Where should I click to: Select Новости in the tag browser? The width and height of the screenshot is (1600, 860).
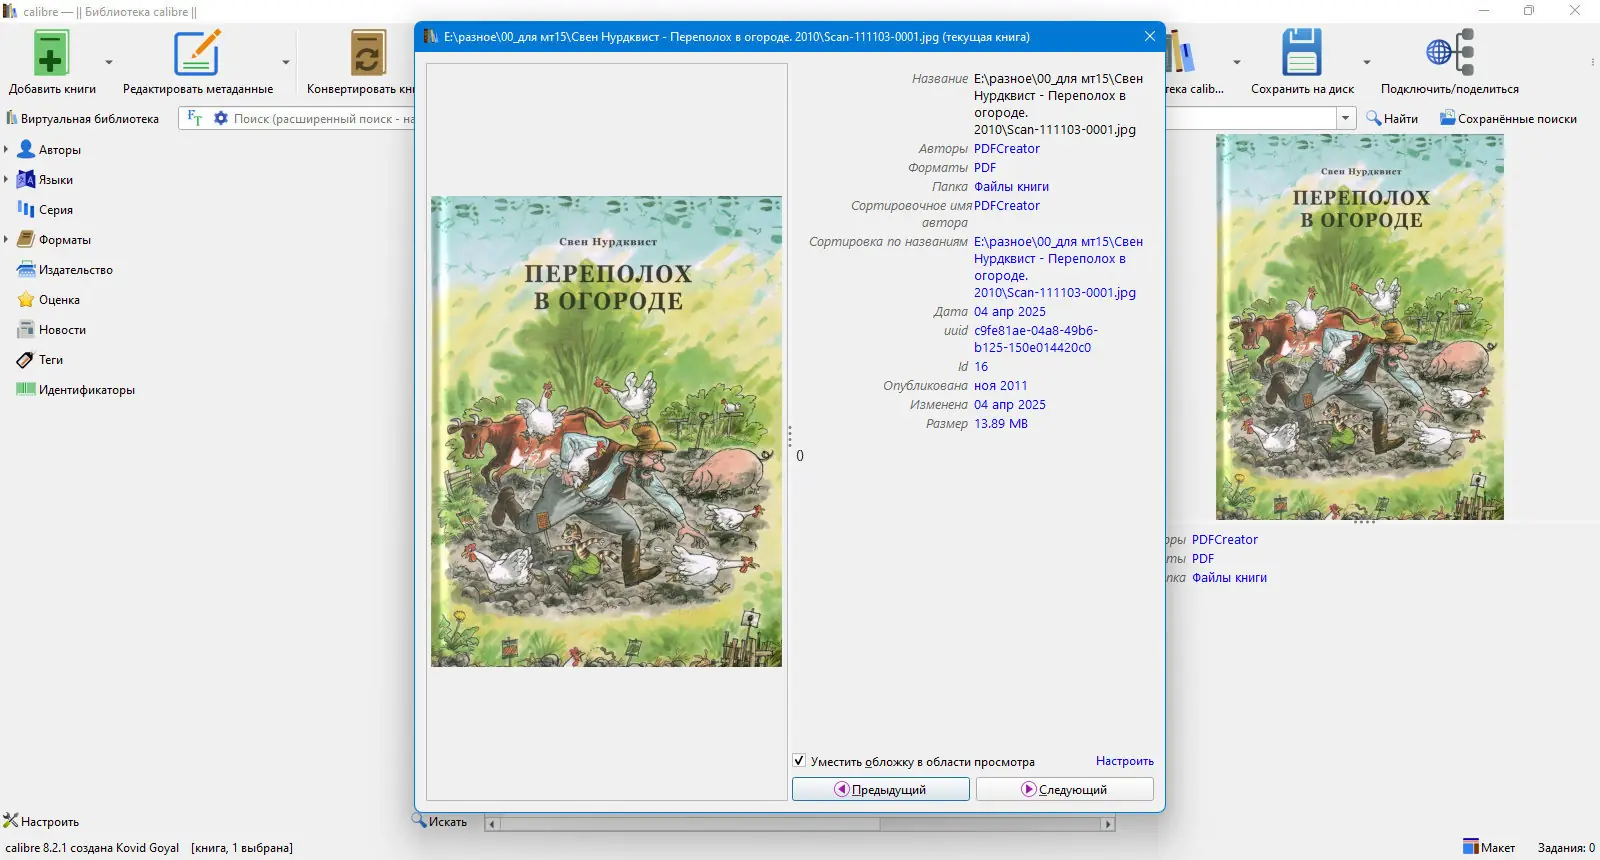click(x=62, y=330)
